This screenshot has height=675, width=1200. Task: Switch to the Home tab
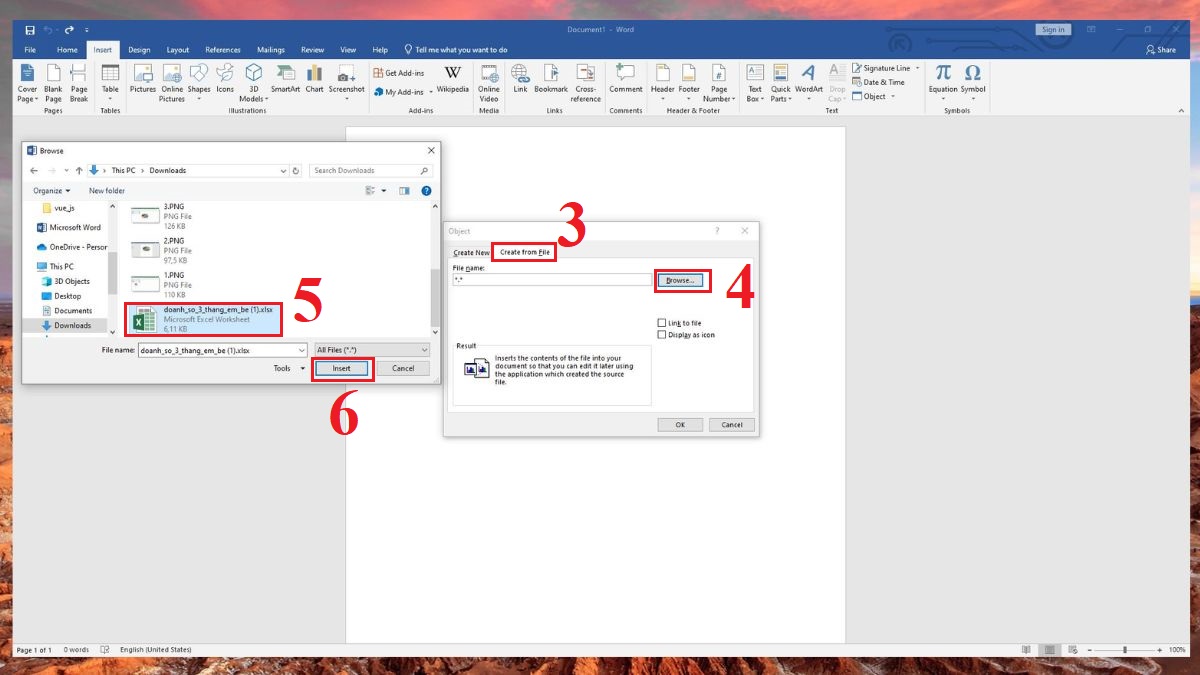click(x=67, y=49)
